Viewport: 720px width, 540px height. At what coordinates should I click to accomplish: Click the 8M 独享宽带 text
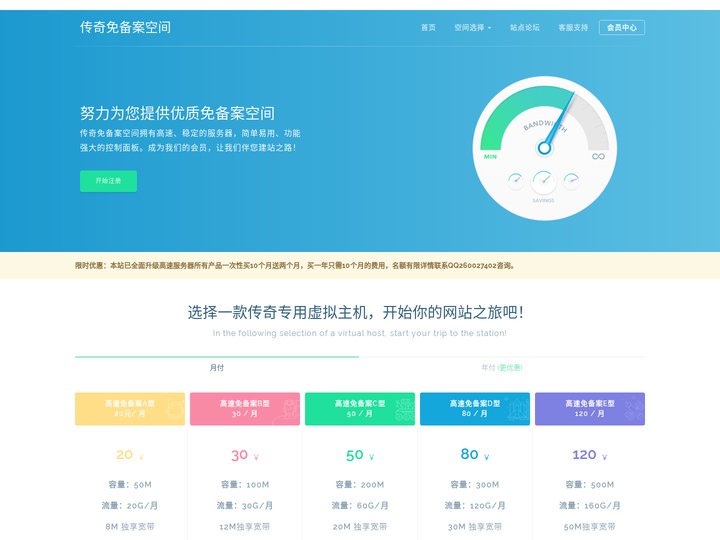click(x=130, y=527)
